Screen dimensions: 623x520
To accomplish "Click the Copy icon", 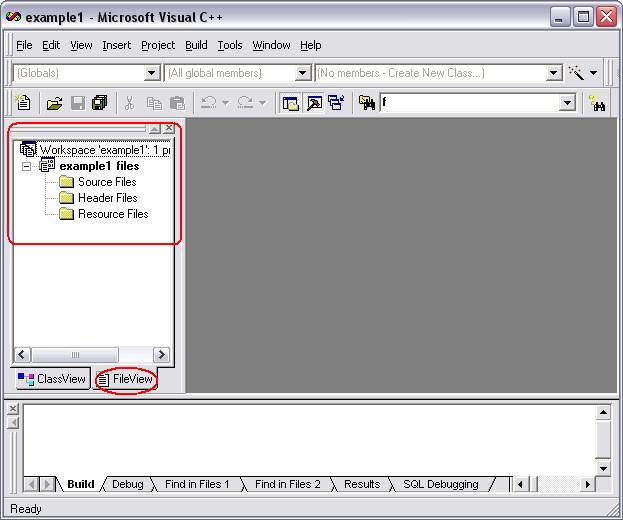I will click(x=154, y=103).
